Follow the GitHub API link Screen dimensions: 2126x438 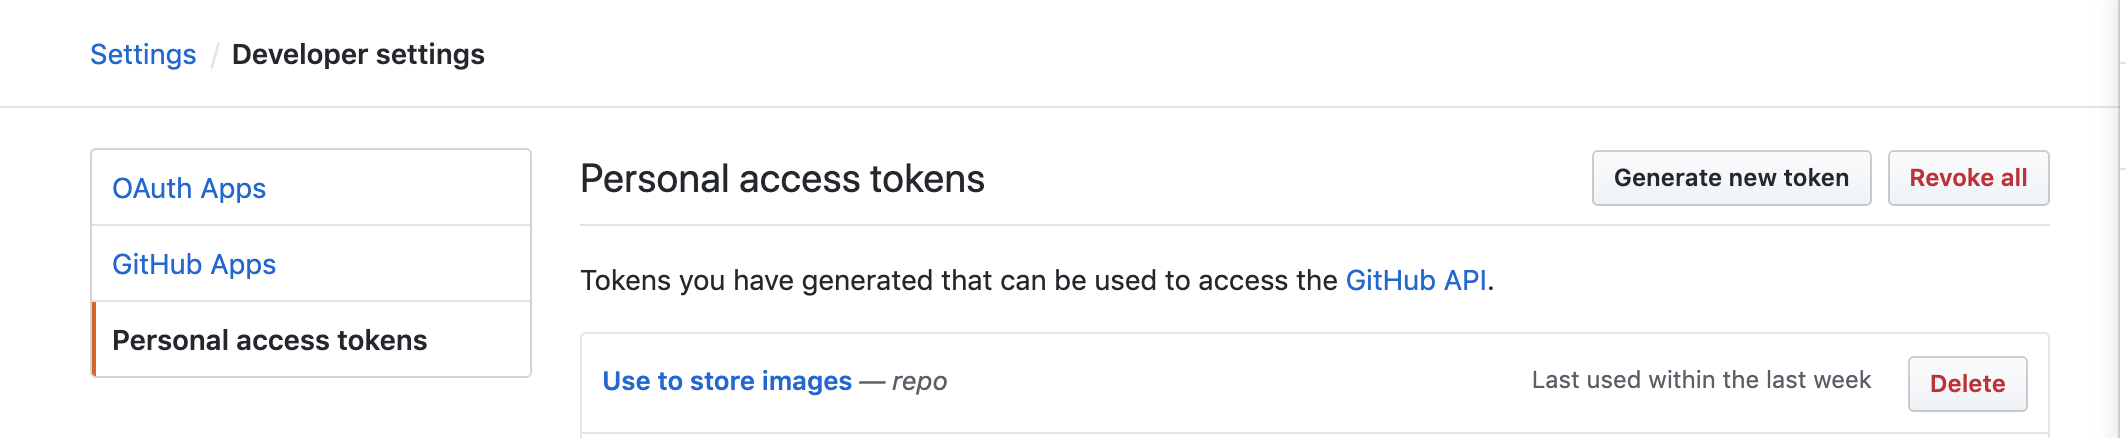1415,280
